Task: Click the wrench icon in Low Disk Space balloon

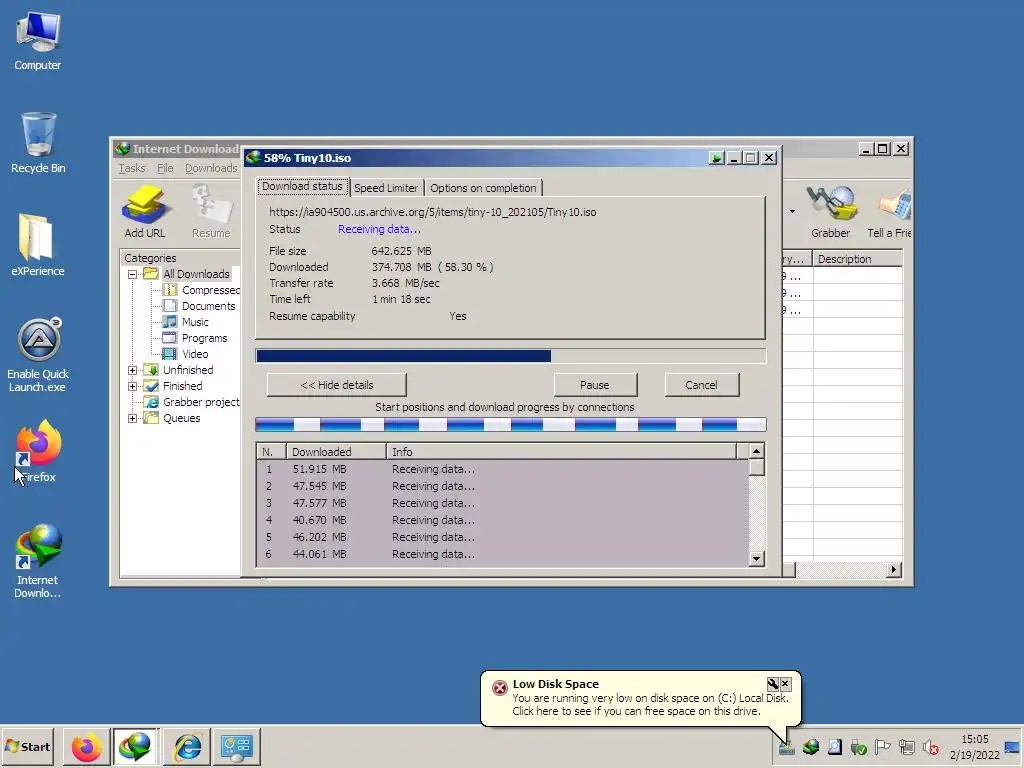Action: pyautogui.click(x=773, y=684)
